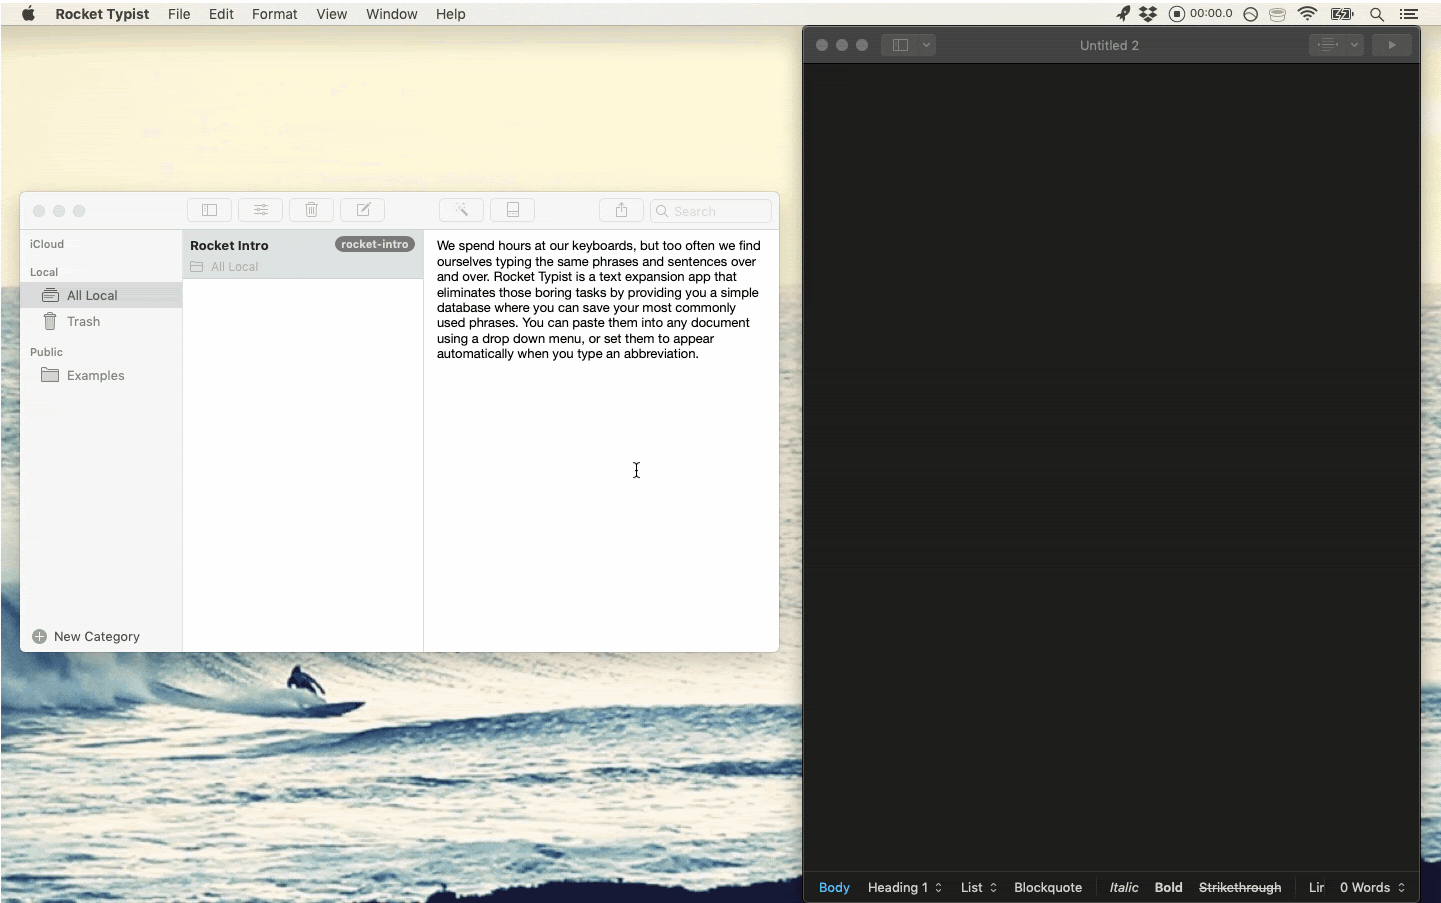Toggle the sidebar in Rocket Typist toolbar

click(209, 210)
